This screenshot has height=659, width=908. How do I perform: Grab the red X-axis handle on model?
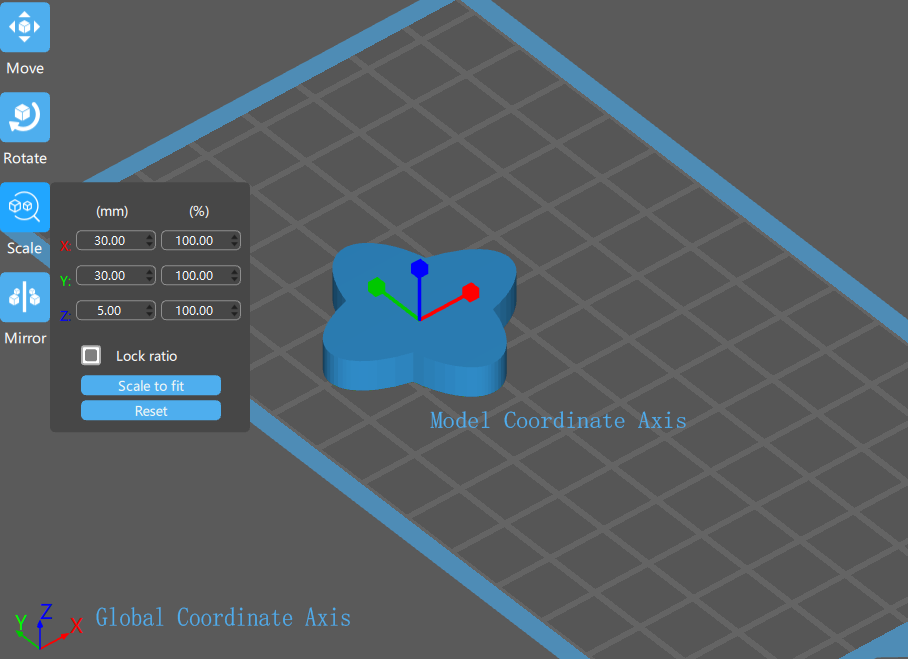(x=471, y=292)
